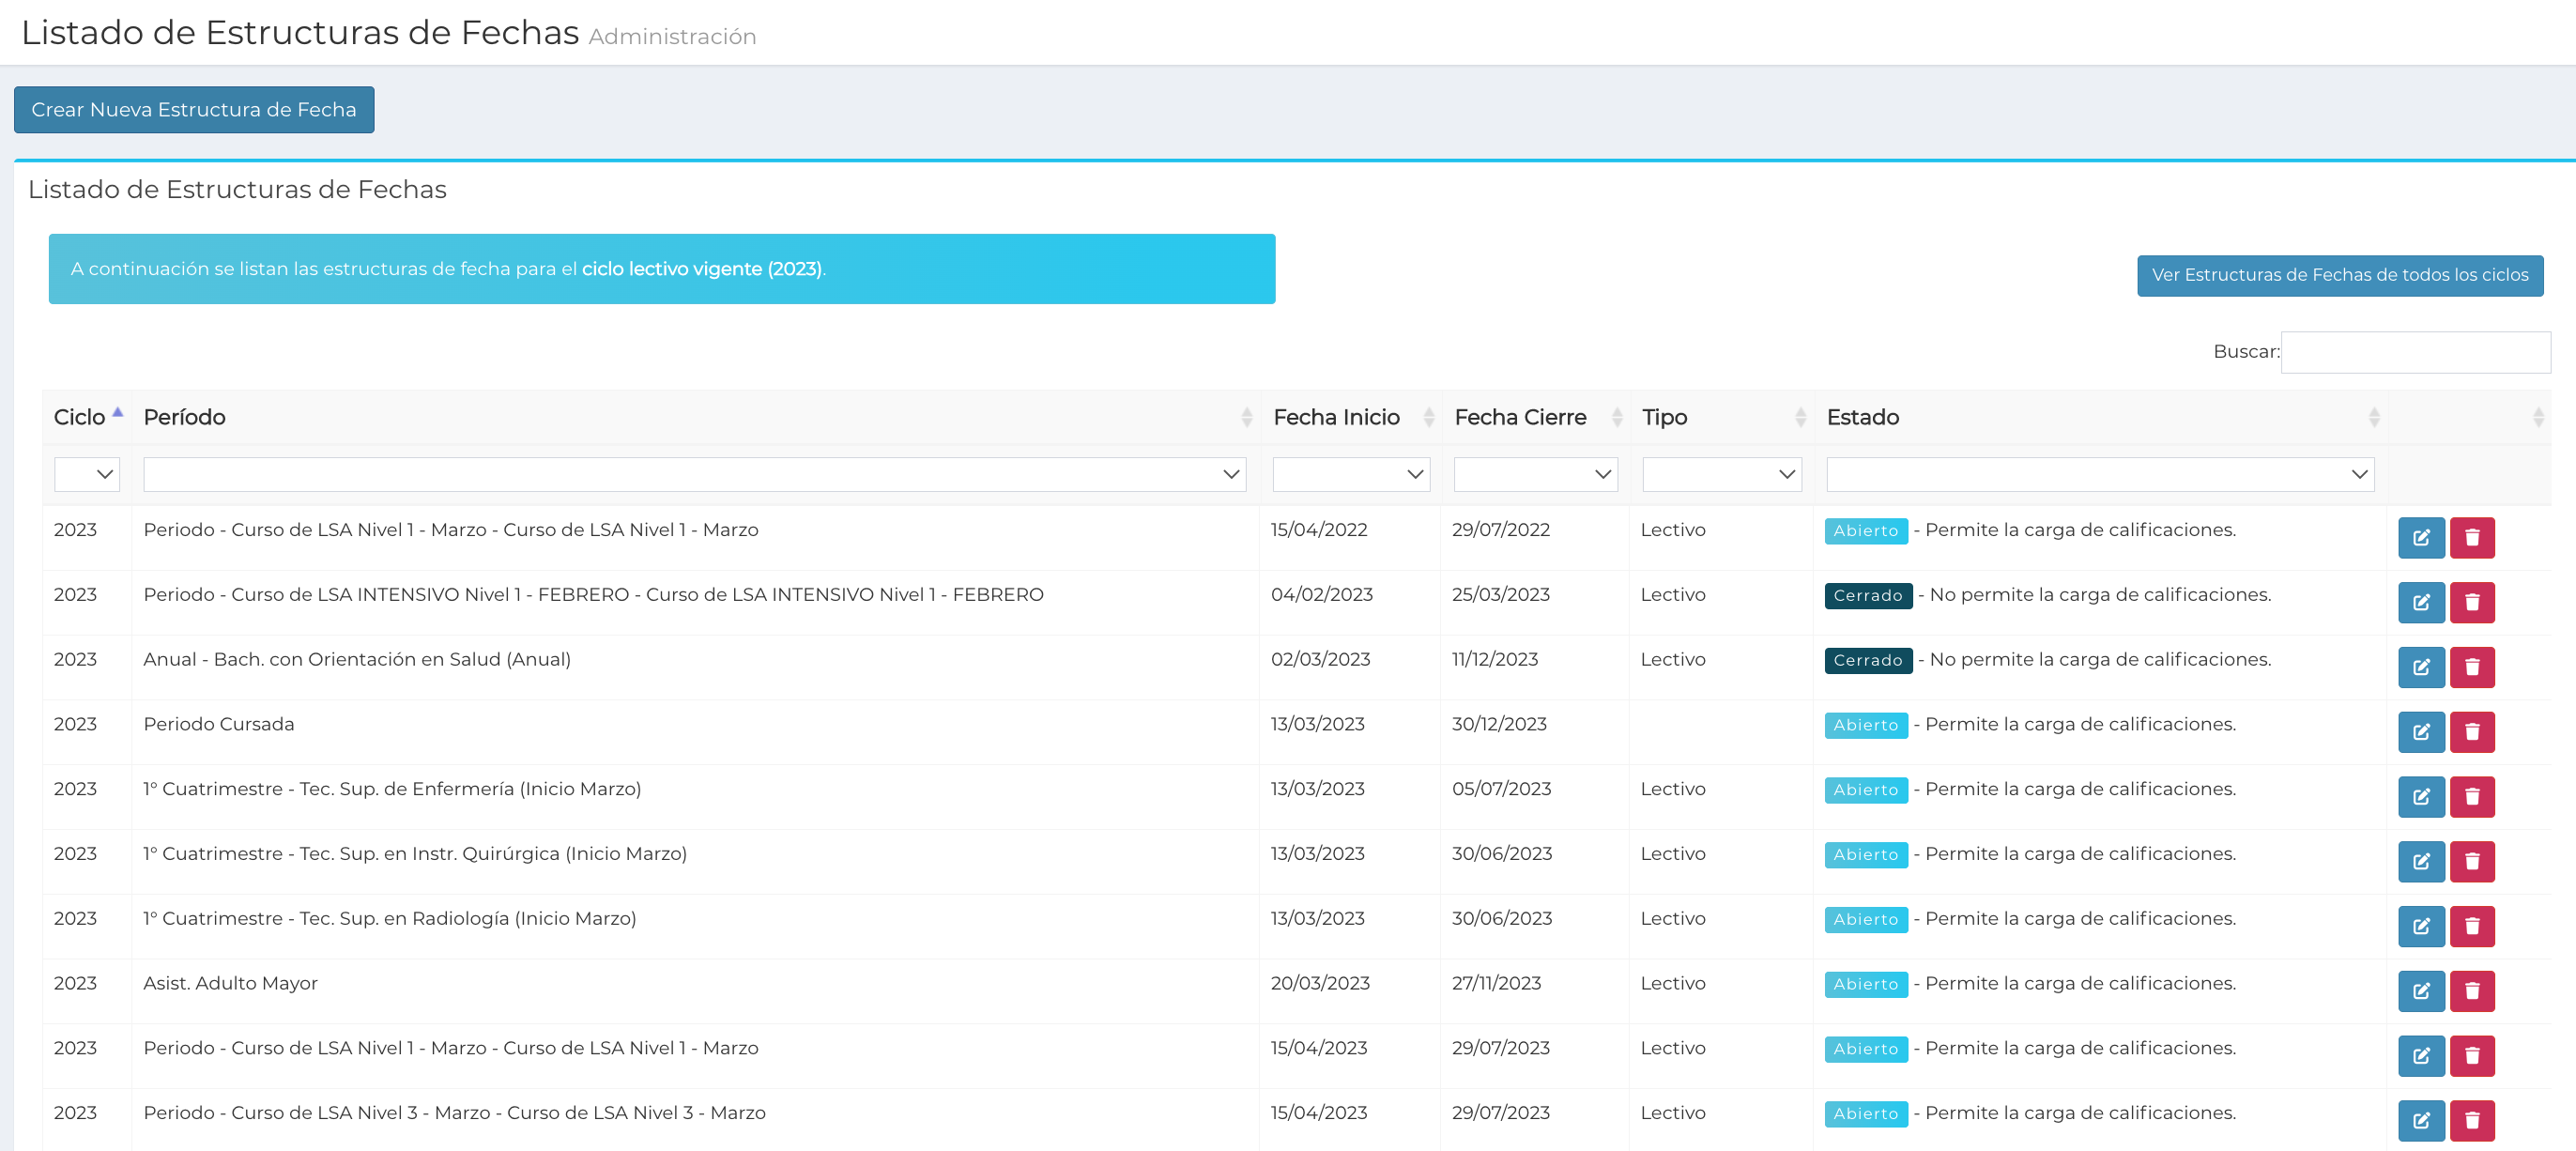Edit the LSA INTENSIVO Nivel 1 FEBRERO row
2576x1151 pixels.
[2420, 602]
